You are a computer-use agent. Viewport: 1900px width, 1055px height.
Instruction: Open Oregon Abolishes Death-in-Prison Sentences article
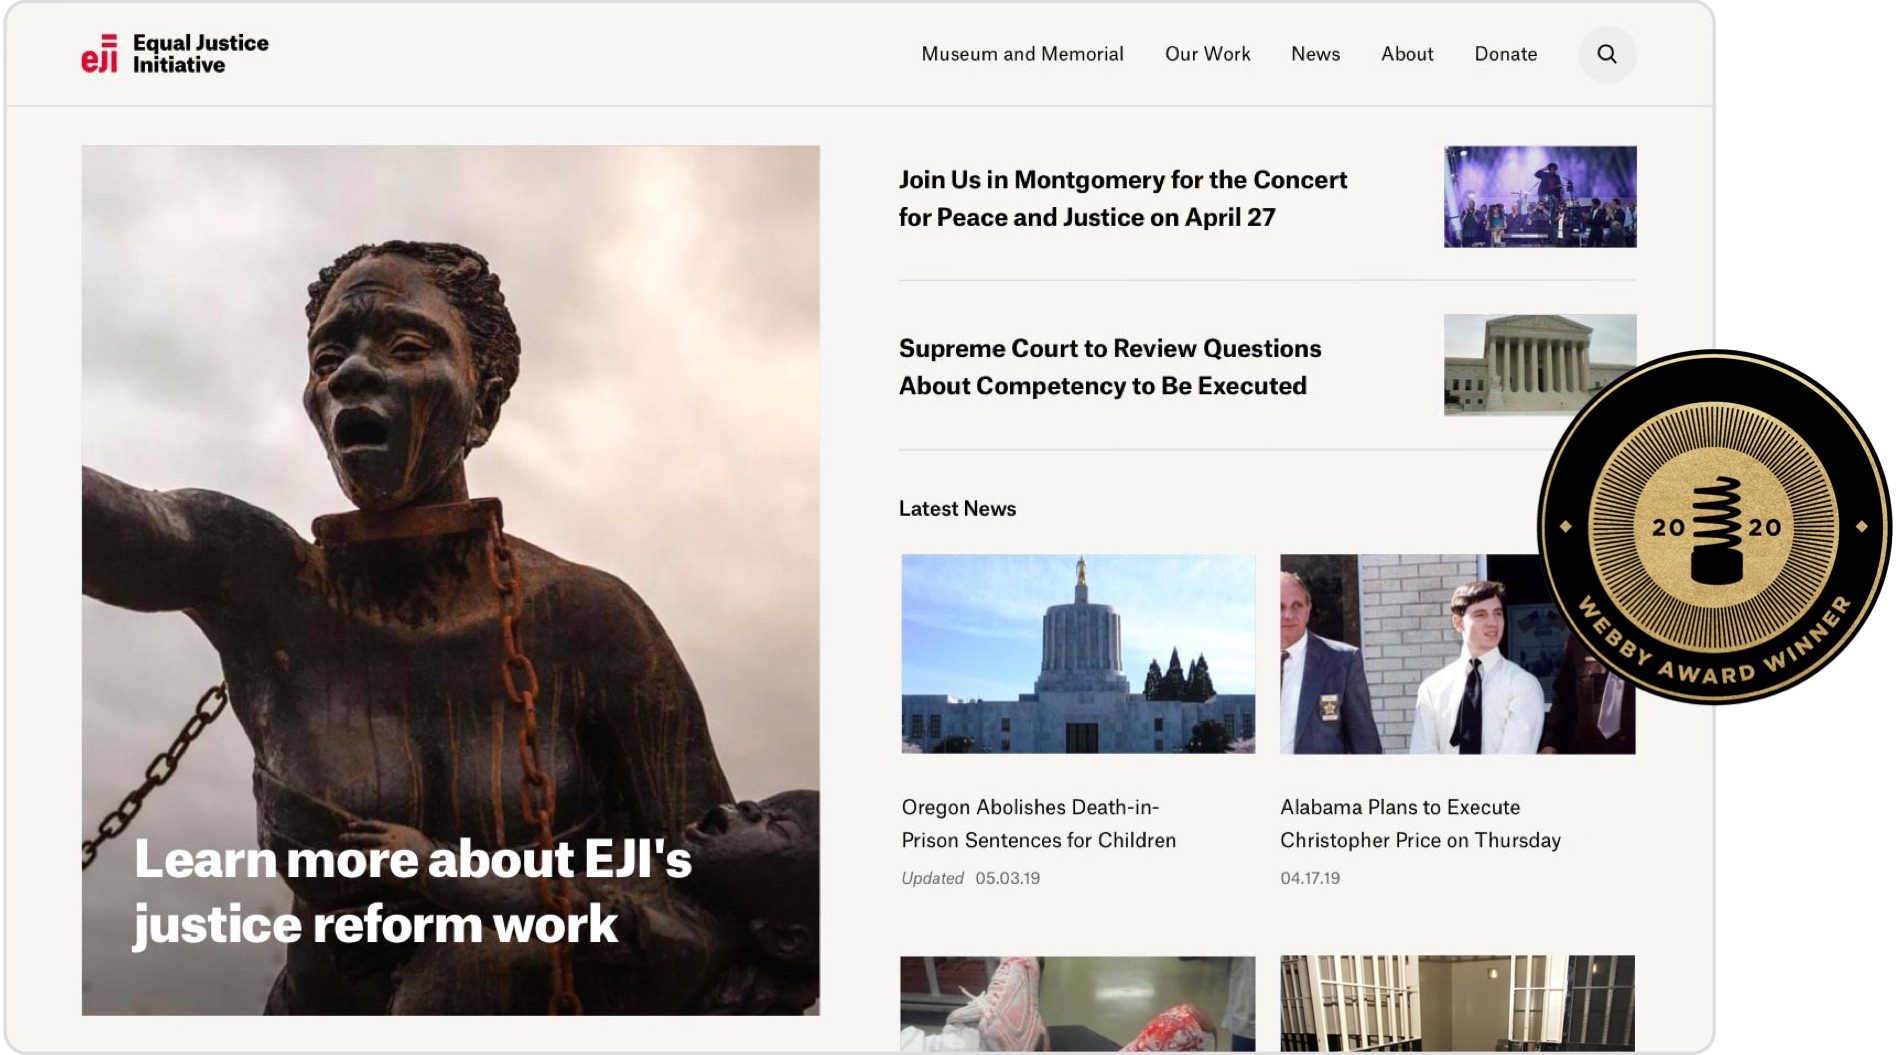1038,823
